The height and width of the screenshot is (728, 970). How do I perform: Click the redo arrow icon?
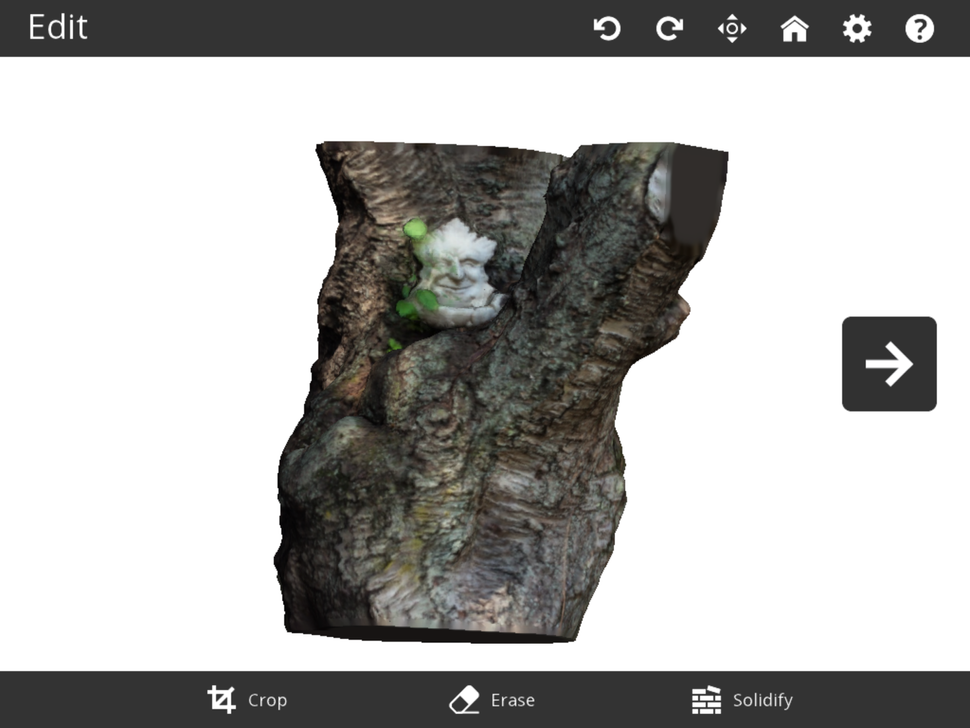[x=670, y=29]
